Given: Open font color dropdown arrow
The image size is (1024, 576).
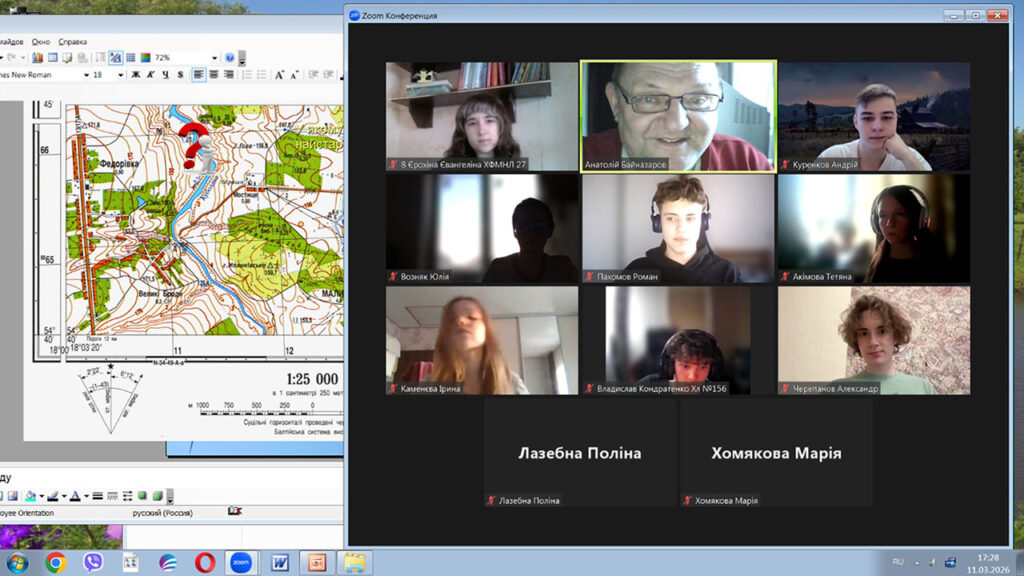Looking at the screenshot, I should (86, 496).
